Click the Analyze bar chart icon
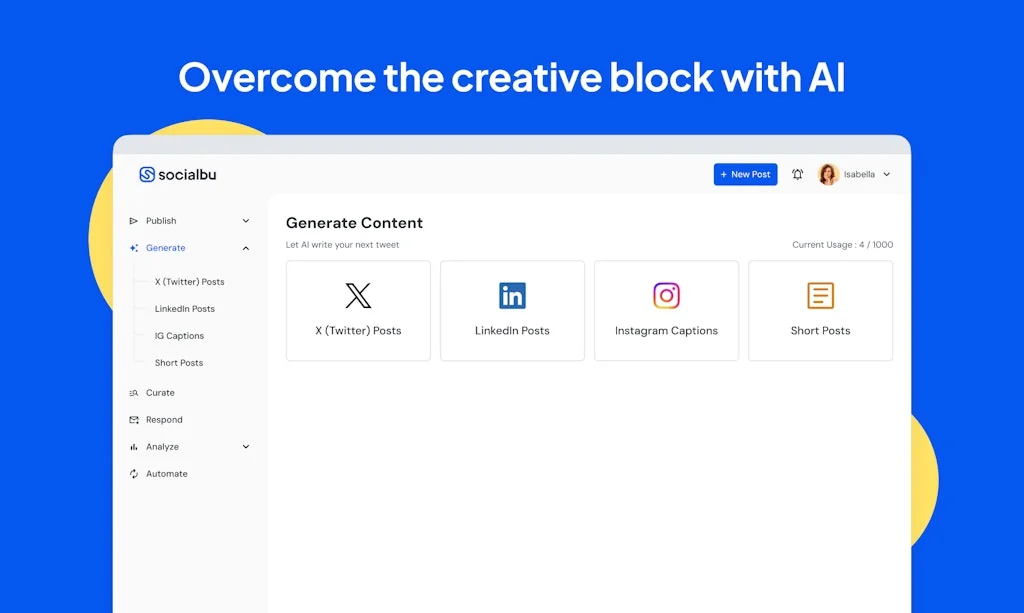This screenshot has width=1024, height=613. coord(134,447)
